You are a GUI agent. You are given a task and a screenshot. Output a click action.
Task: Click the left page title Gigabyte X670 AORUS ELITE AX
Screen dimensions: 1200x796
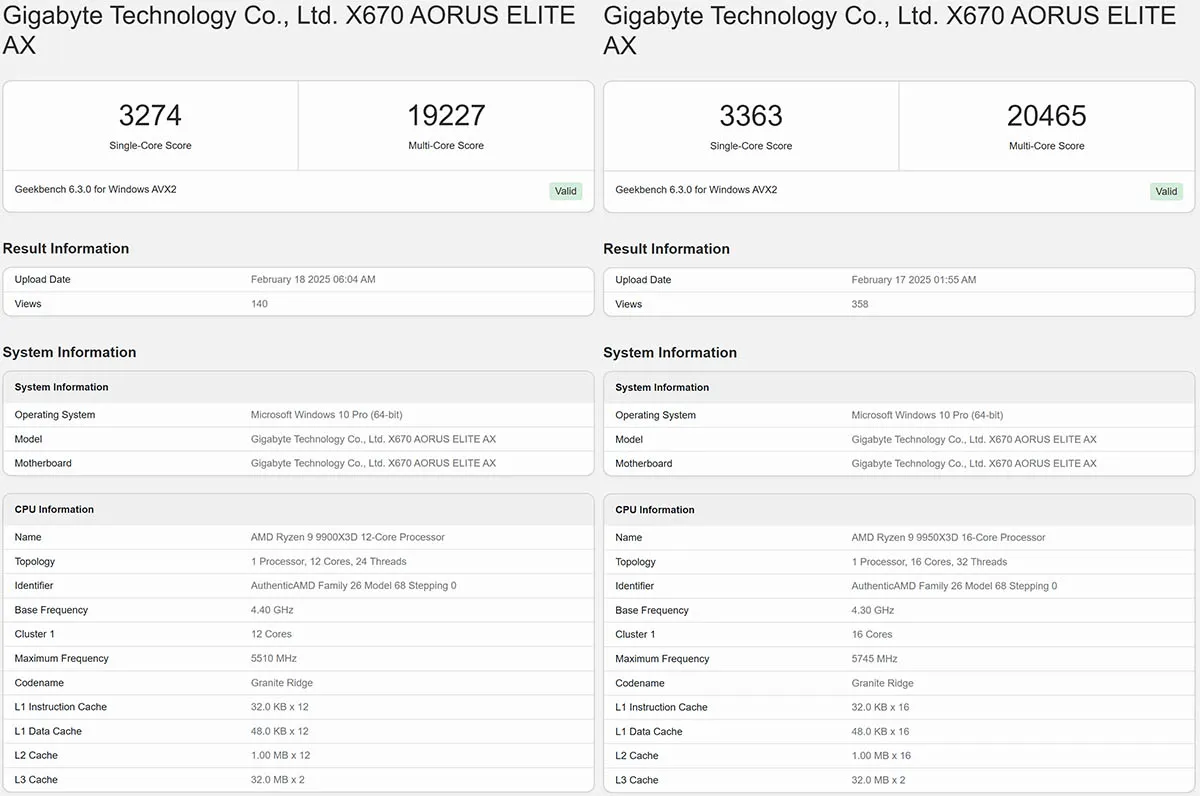[x=289, y=30]
